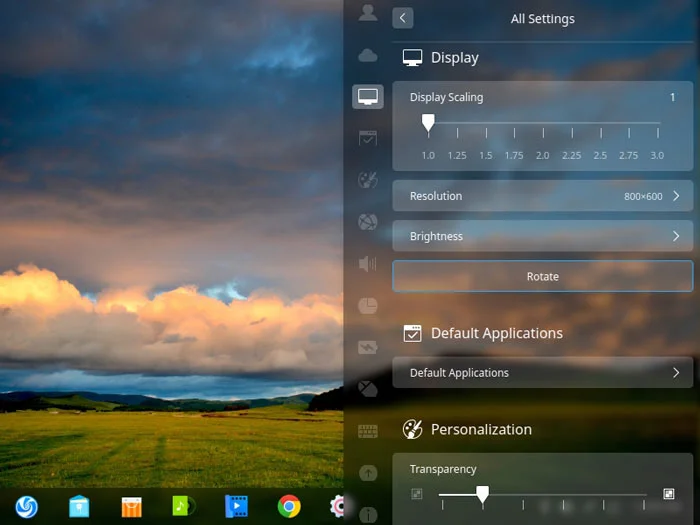Expand the Resolution 800×600 option
Image resolution: width=700 pixels, height=525 pixels.
tap(542, 196)
